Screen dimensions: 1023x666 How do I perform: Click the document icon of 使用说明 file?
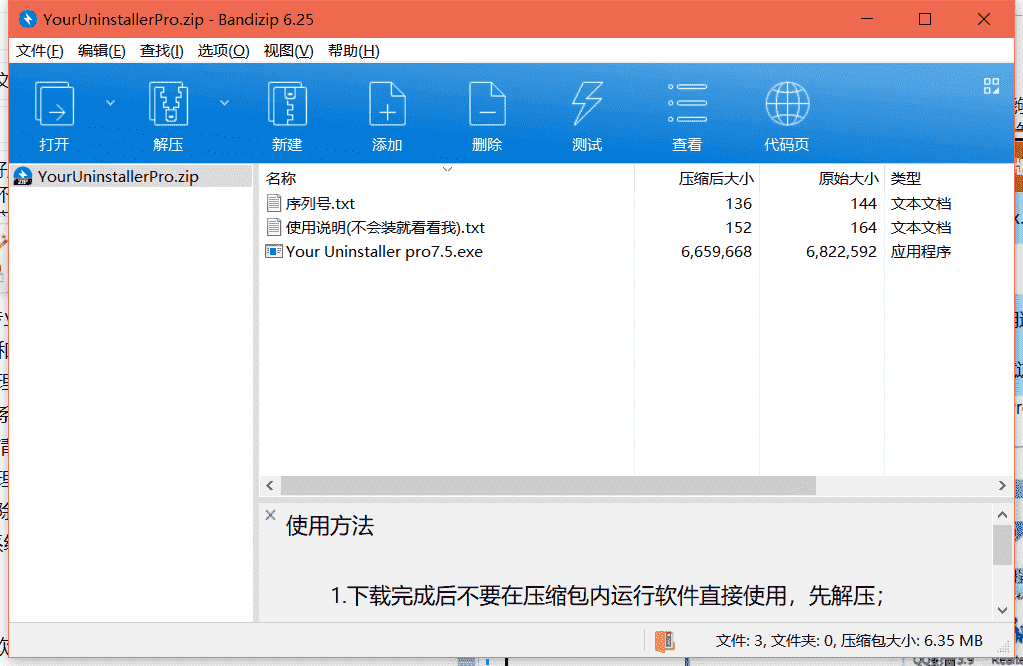pyautogui.click(x=273, y=227)
